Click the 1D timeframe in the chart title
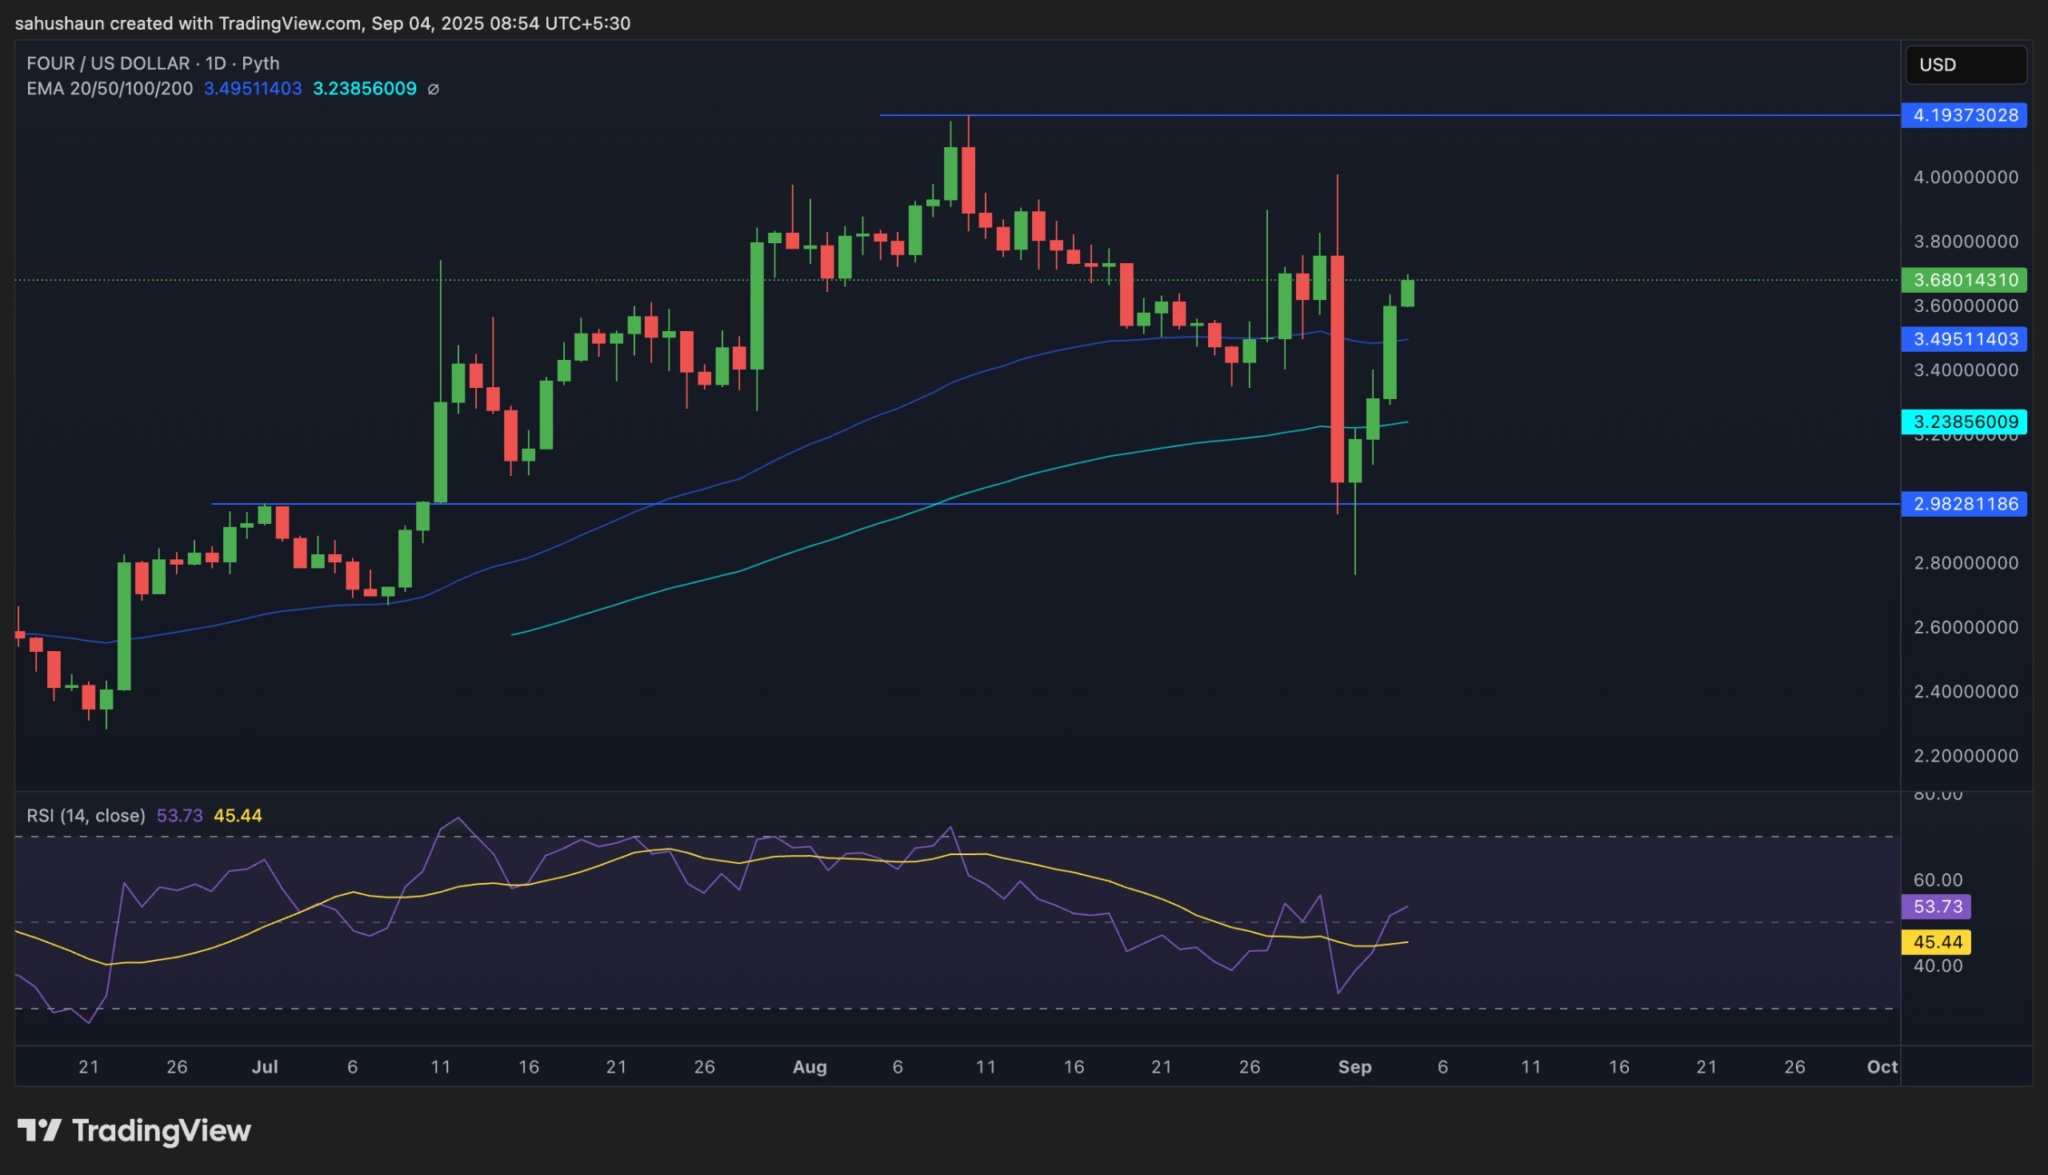 coord(215,63)
